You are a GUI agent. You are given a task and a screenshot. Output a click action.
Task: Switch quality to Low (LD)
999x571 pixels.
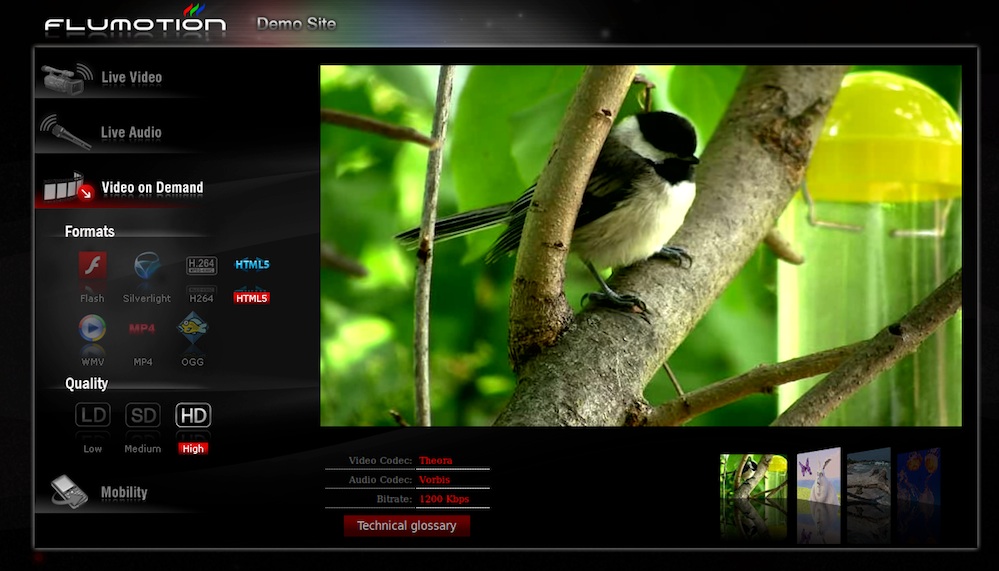(x=93, y=415)
